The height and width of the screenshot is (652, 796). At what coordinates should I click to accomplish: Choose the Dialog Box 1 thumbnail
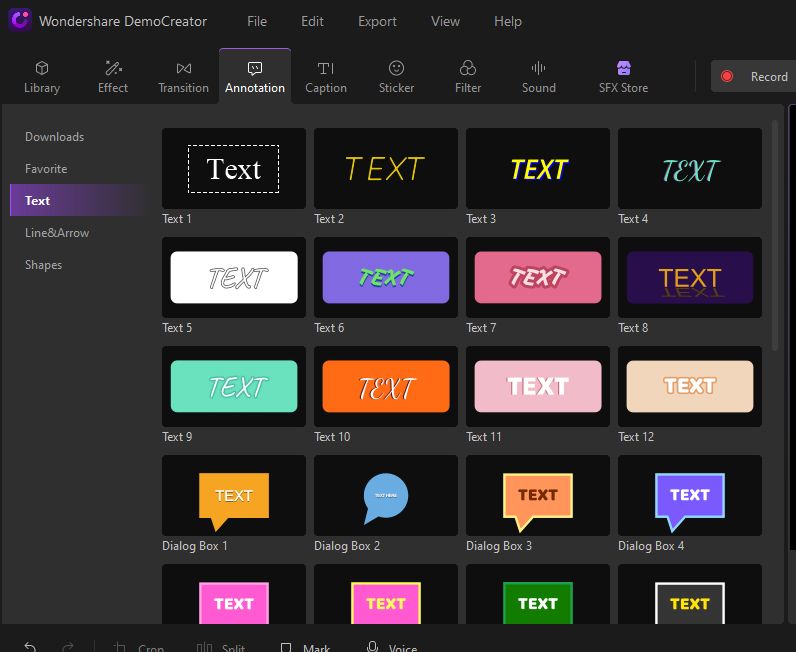234,496
